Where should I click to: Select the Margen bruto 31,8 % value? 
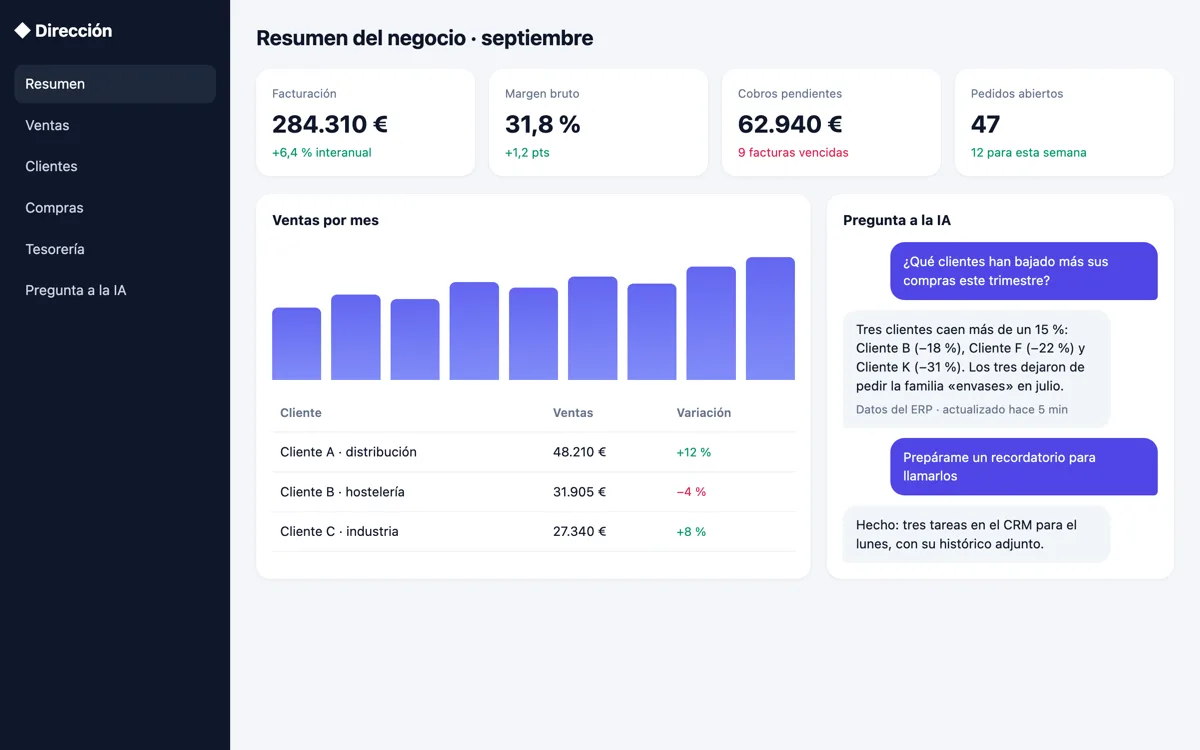tap(543, 124)
